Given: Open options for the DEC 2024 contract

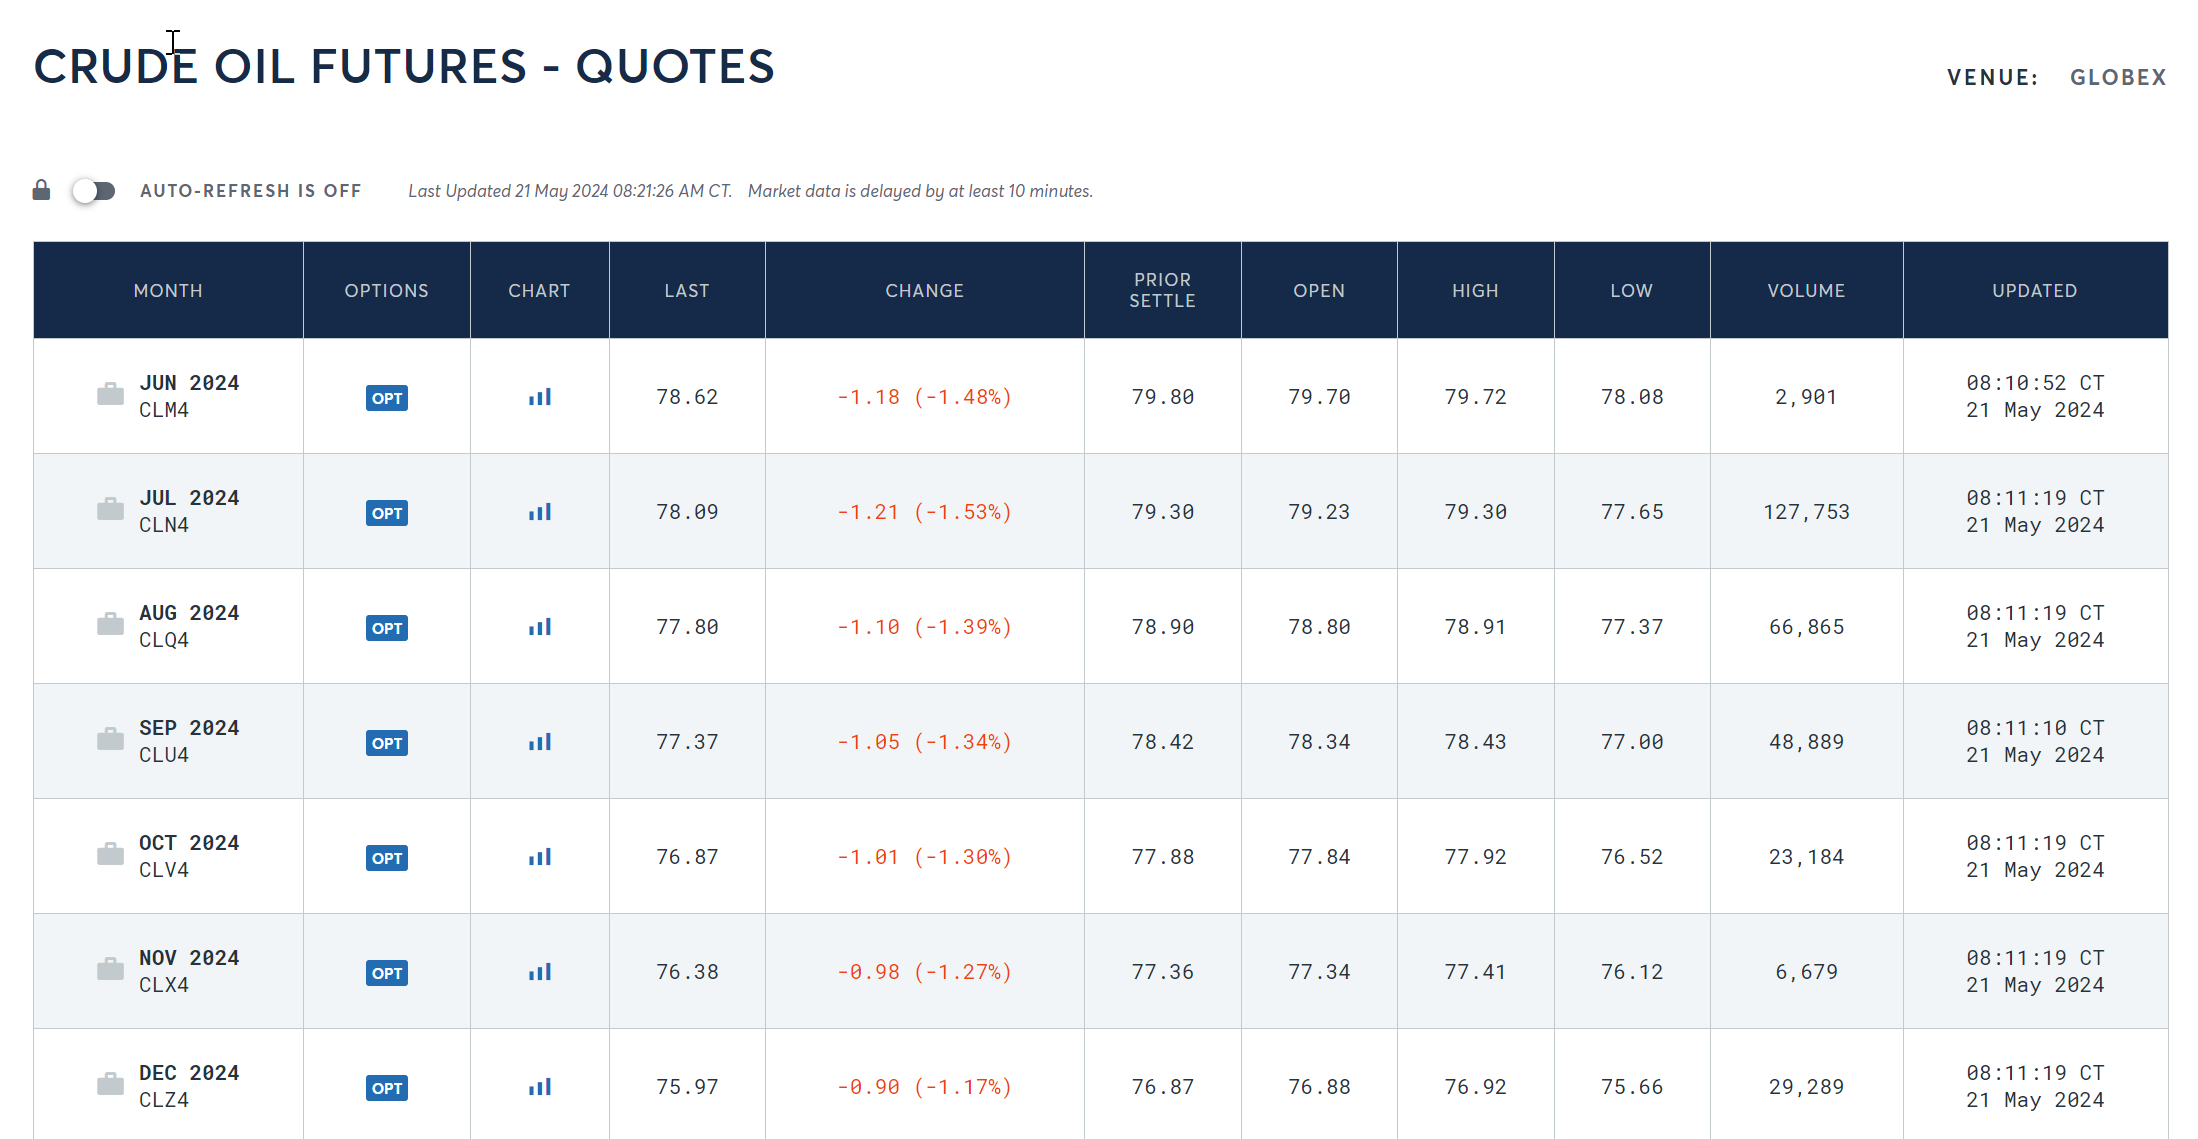Looking at the screenshot, I should click(387, 1088).
